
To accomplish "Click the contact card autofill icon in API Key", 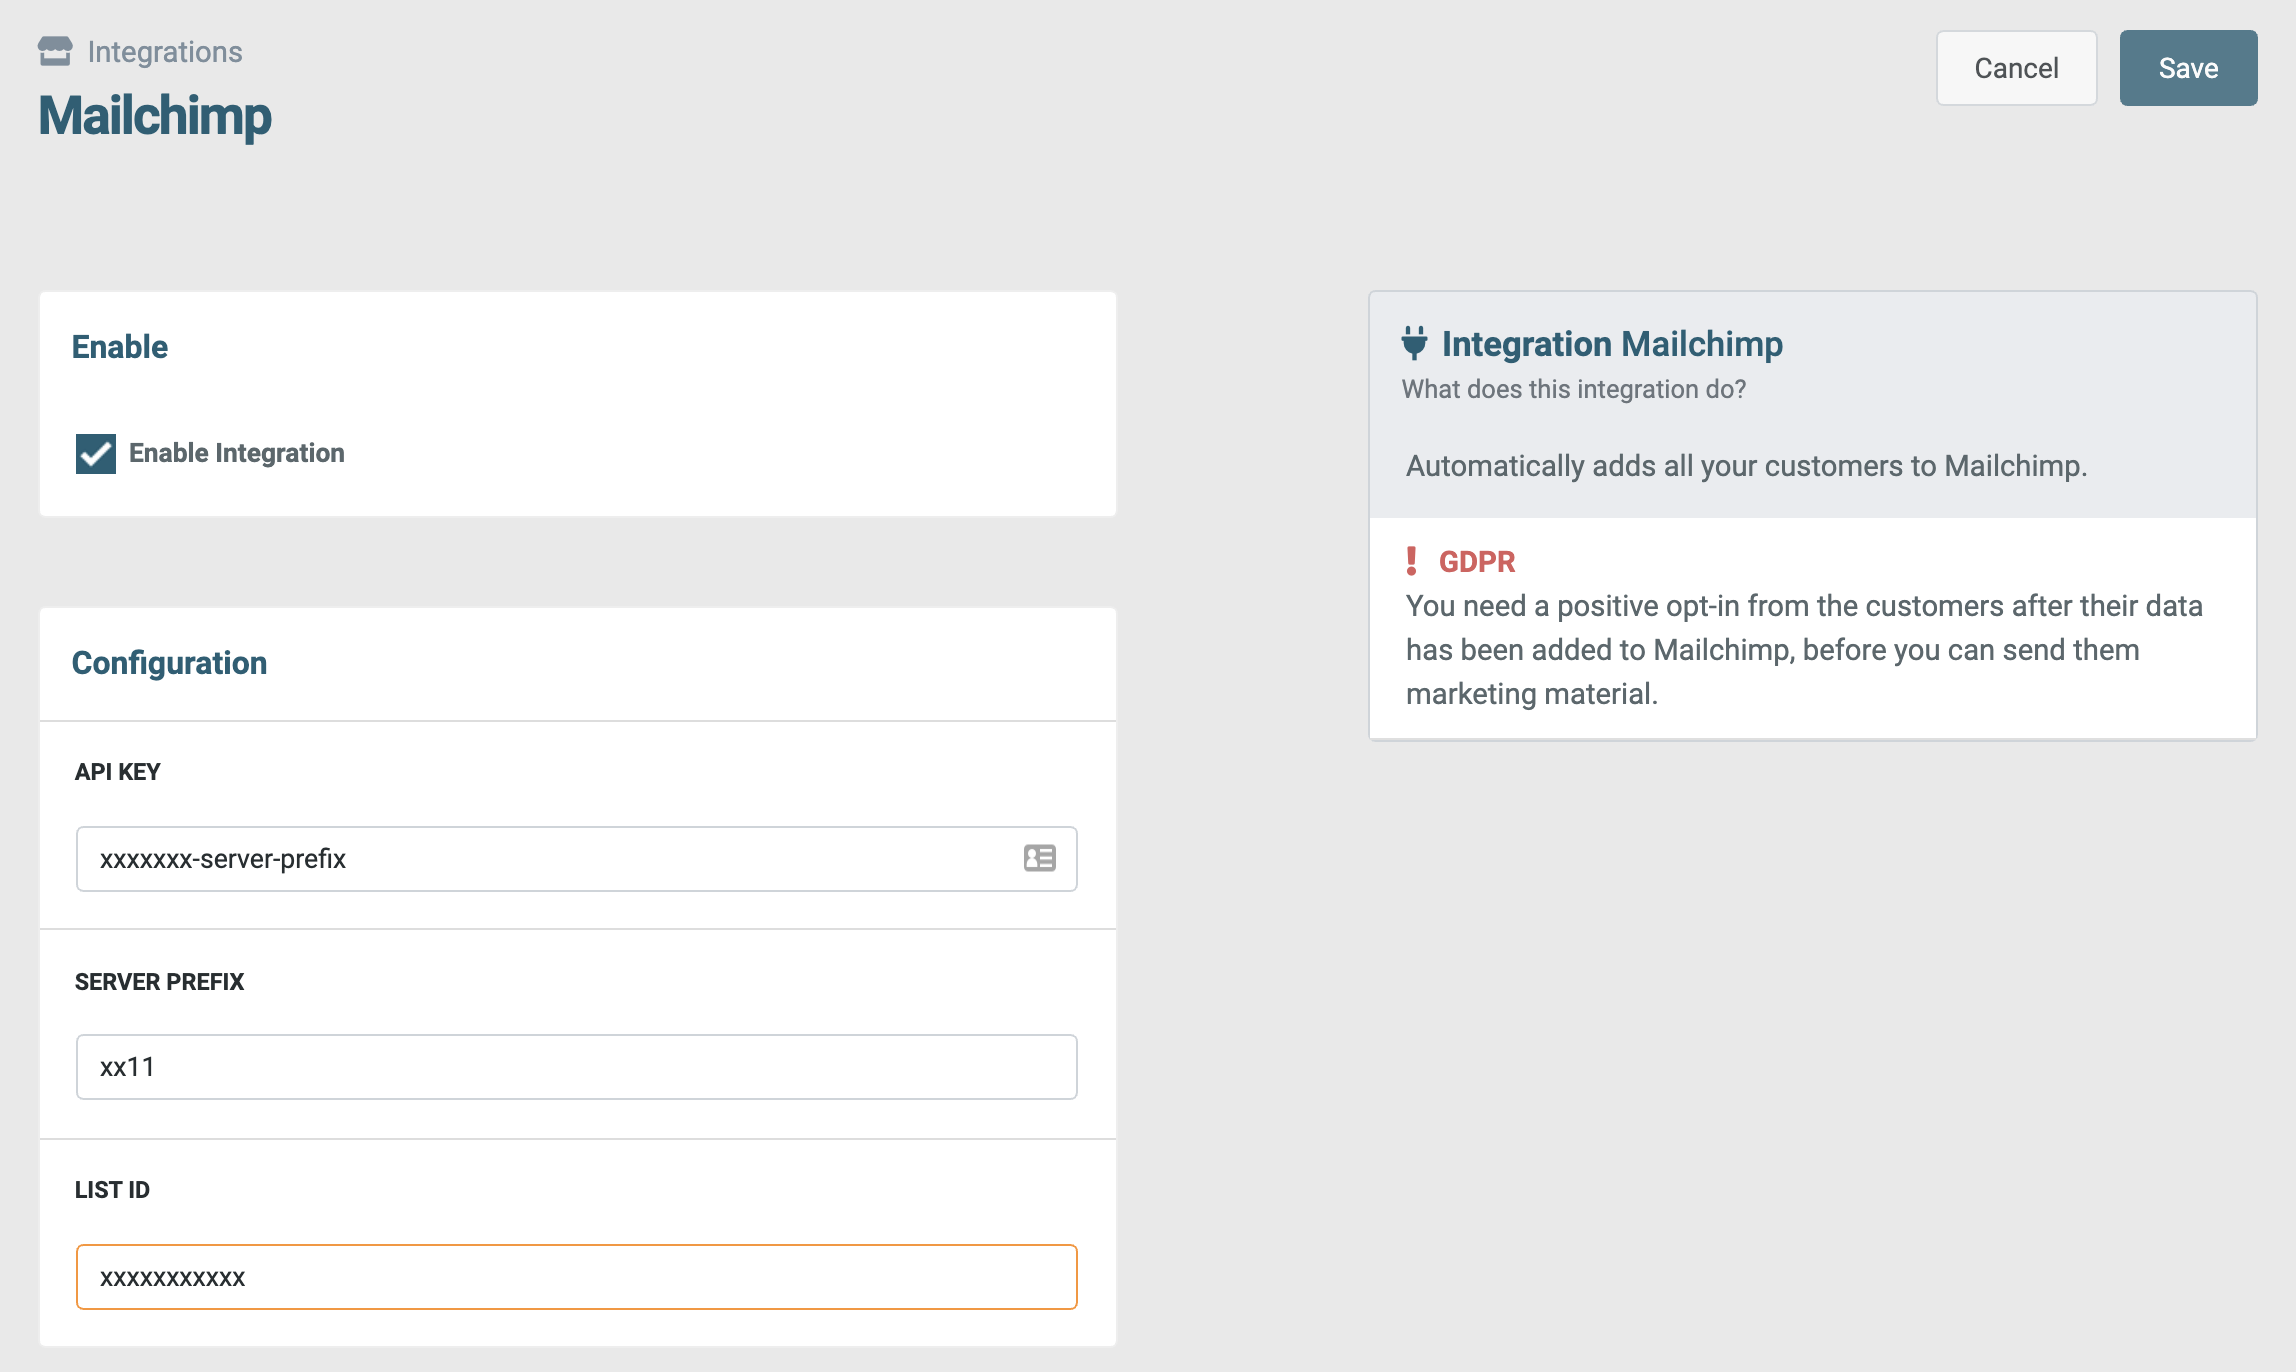I will click(1040, 858).
